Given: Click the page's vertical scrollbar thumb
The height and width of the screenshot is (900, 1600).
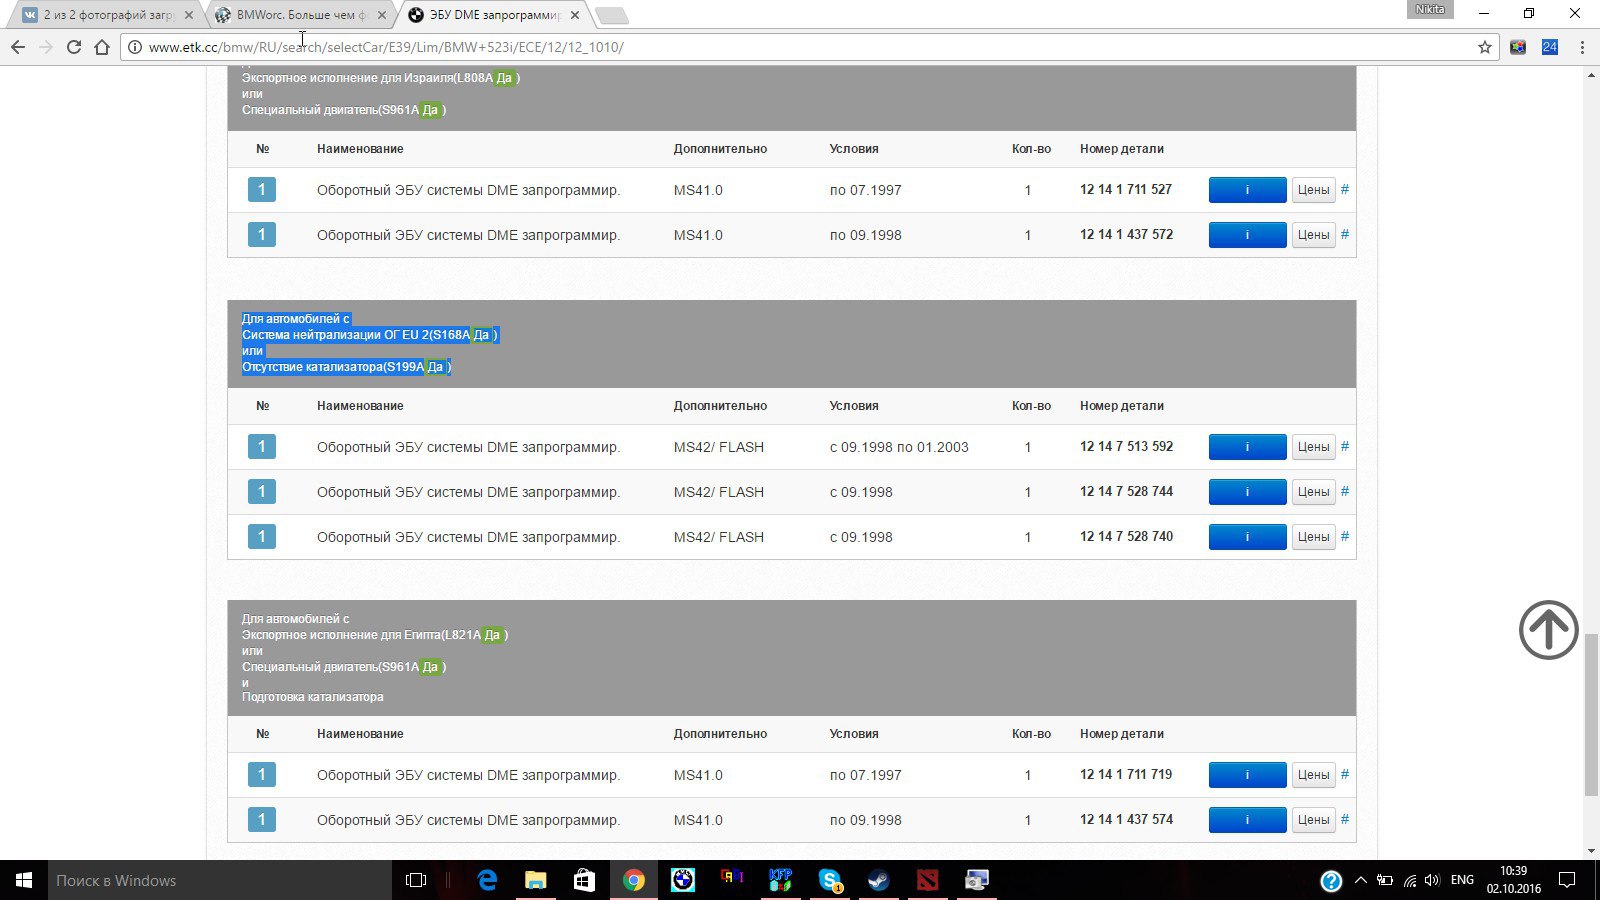Looking at the screenshot, I should [x=1591, y=714].
